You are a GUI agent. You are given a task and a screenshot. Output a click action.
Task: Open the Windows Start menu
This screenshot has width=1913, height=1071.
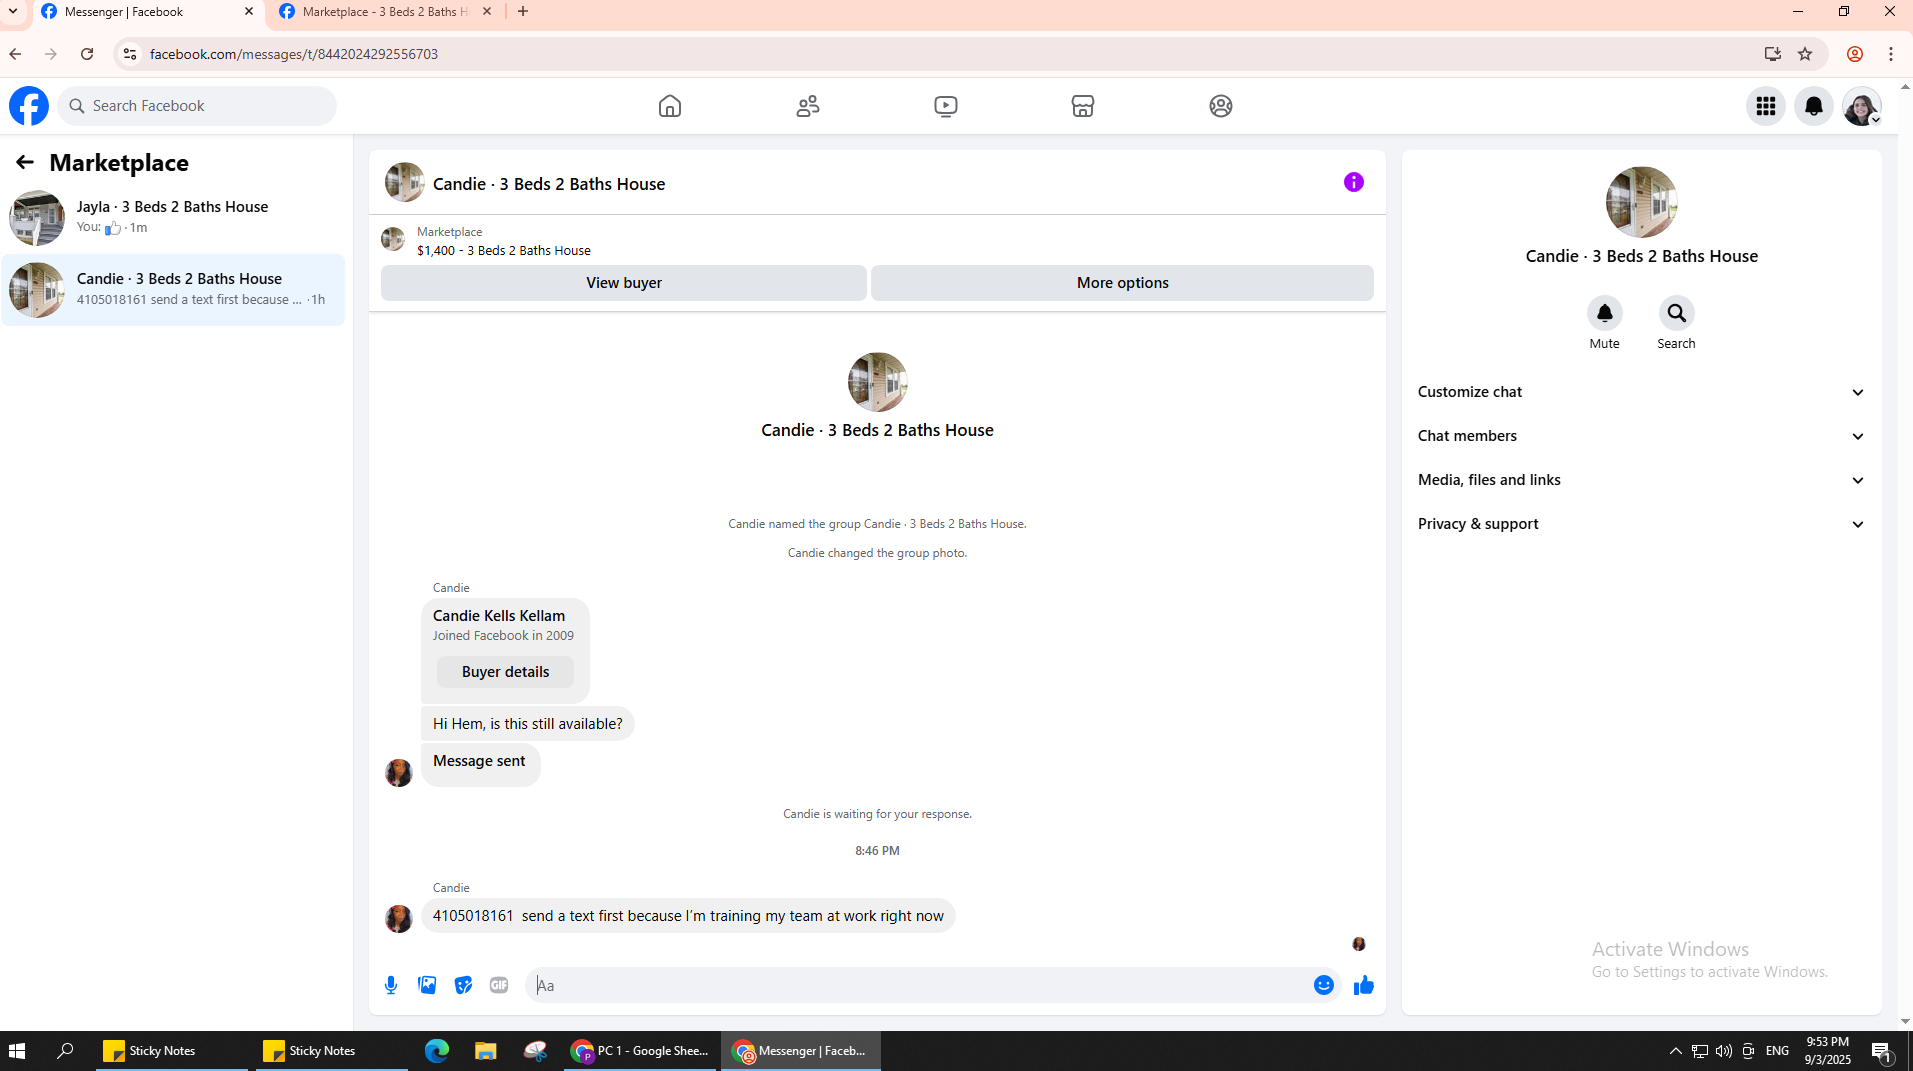(17, 1051)
